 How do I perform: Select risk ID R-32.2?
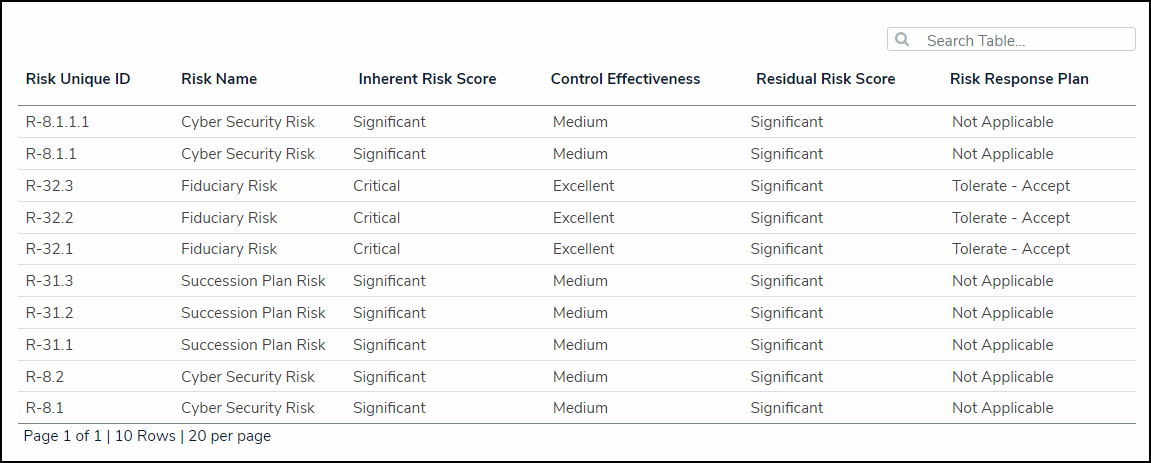pyautogui.click(x=49, y=218)
